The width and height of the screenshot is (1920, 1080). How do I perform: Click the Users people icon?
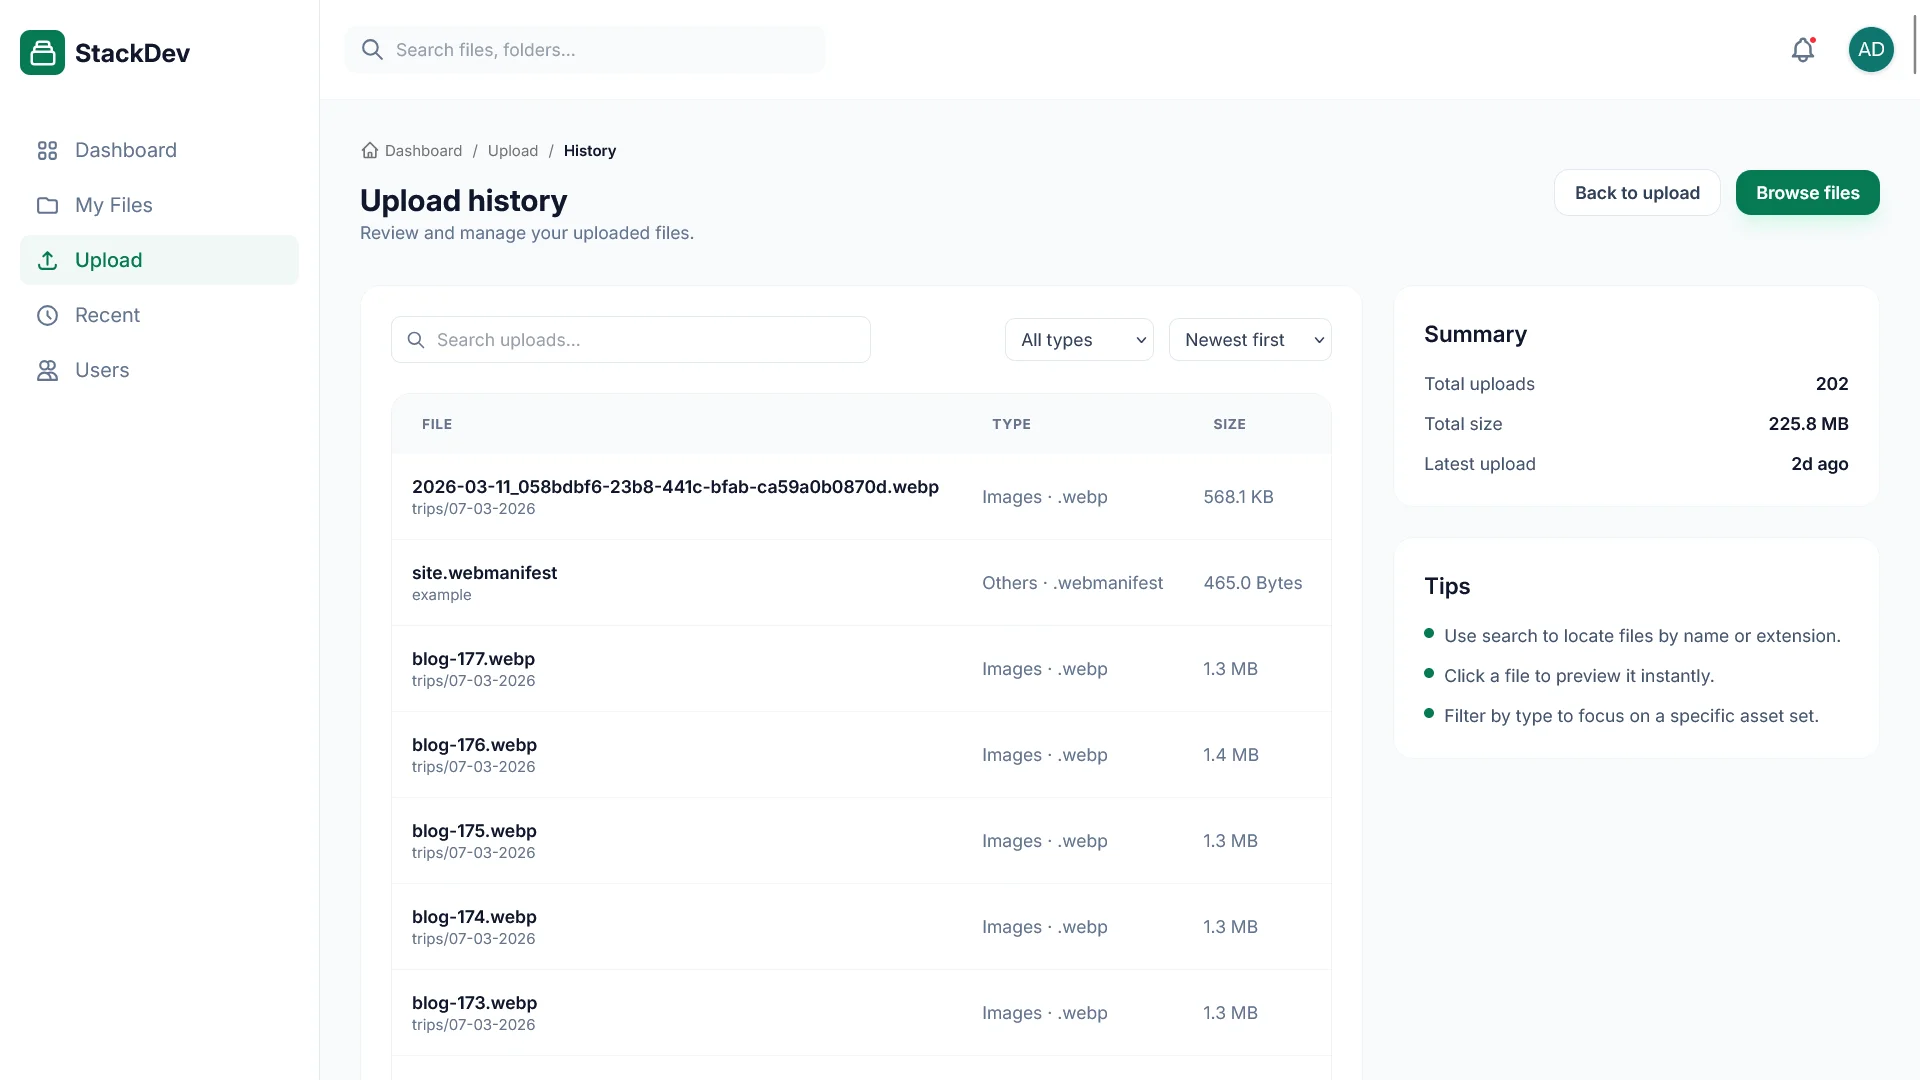[47, 370]
